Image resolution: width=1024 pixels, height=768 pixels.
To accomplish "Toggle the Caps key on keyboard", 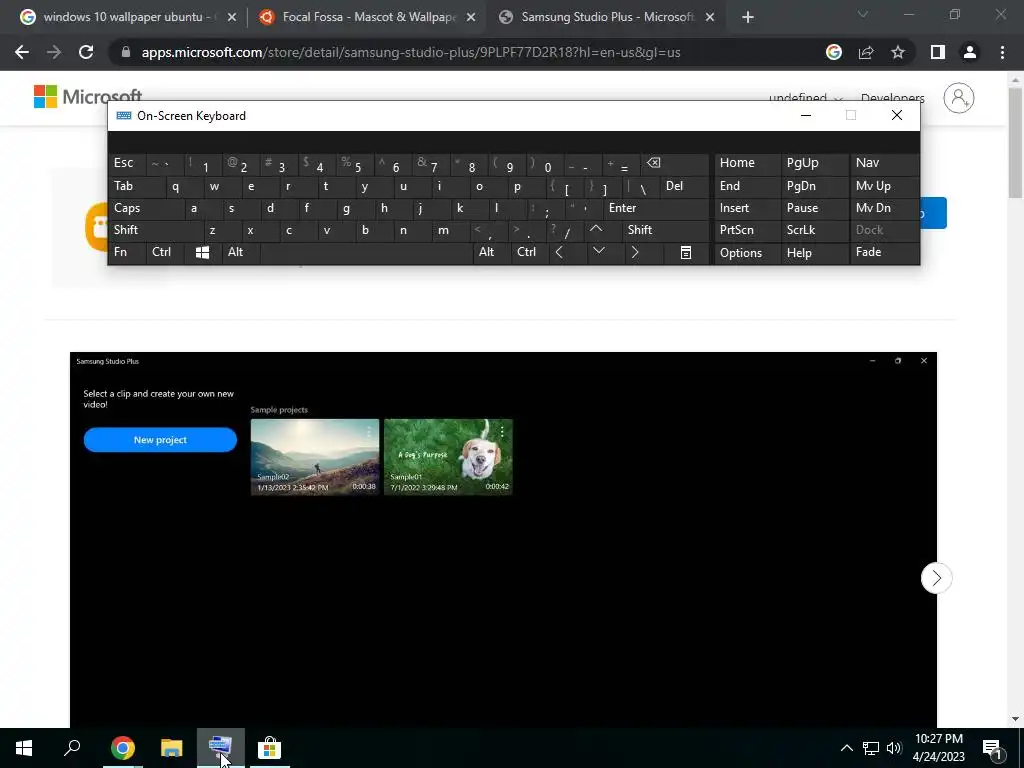I will [146, 208].
